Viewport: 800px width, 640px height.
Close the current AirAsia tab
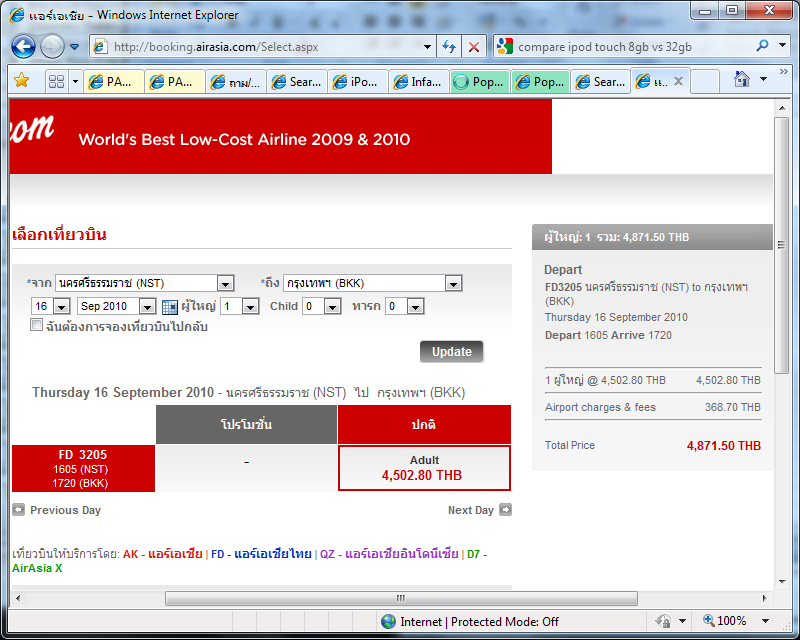click(x=678, y=81)
